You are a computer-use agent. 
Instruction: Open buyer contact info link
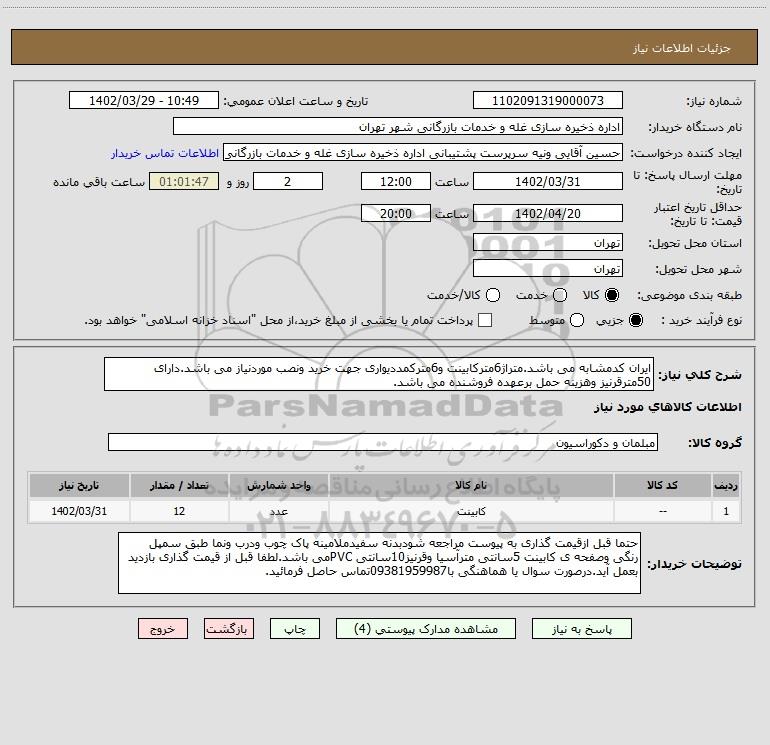click(165, 153)
